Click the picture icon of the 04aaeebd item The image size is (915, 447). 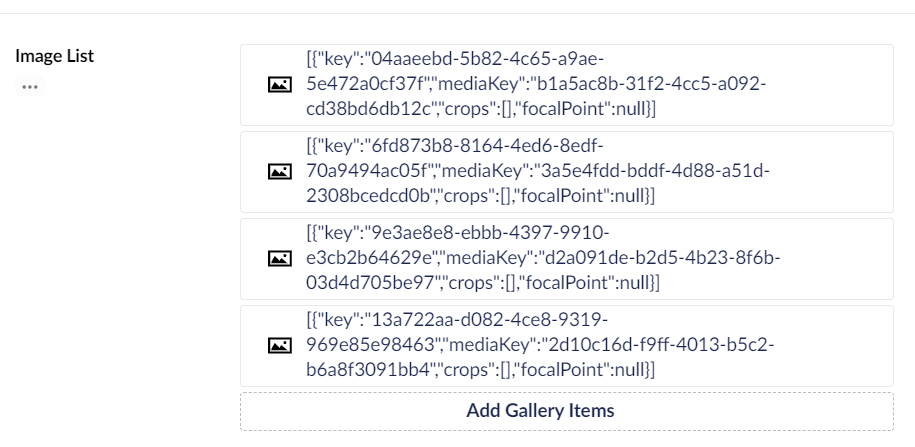pos(280,85)
